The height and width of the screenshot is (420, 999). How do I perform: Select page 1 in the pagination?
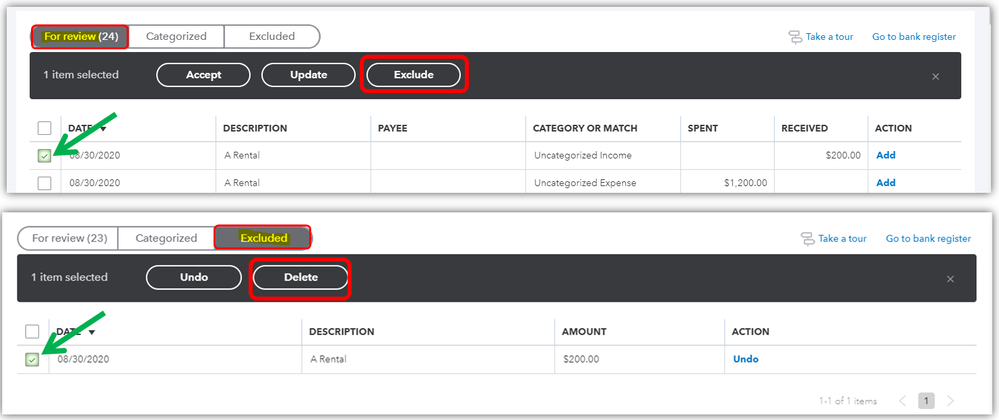click(927, 401)
